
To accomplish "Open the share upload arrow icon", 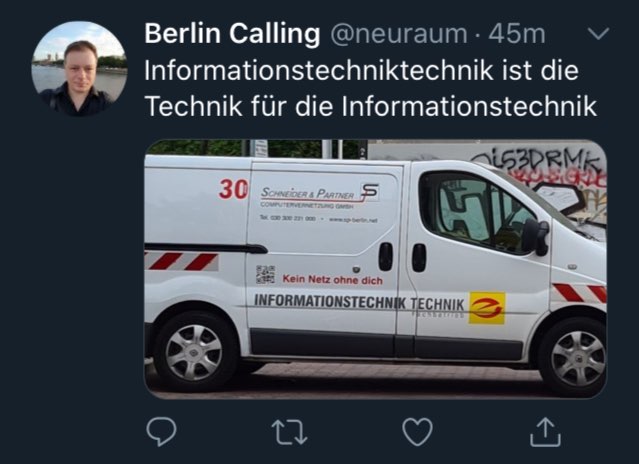I will [545, 432].
